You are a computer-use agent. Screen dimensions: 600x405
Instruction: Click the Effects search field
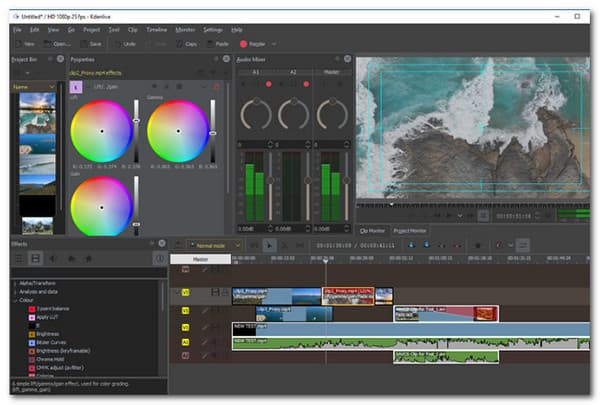88,272
